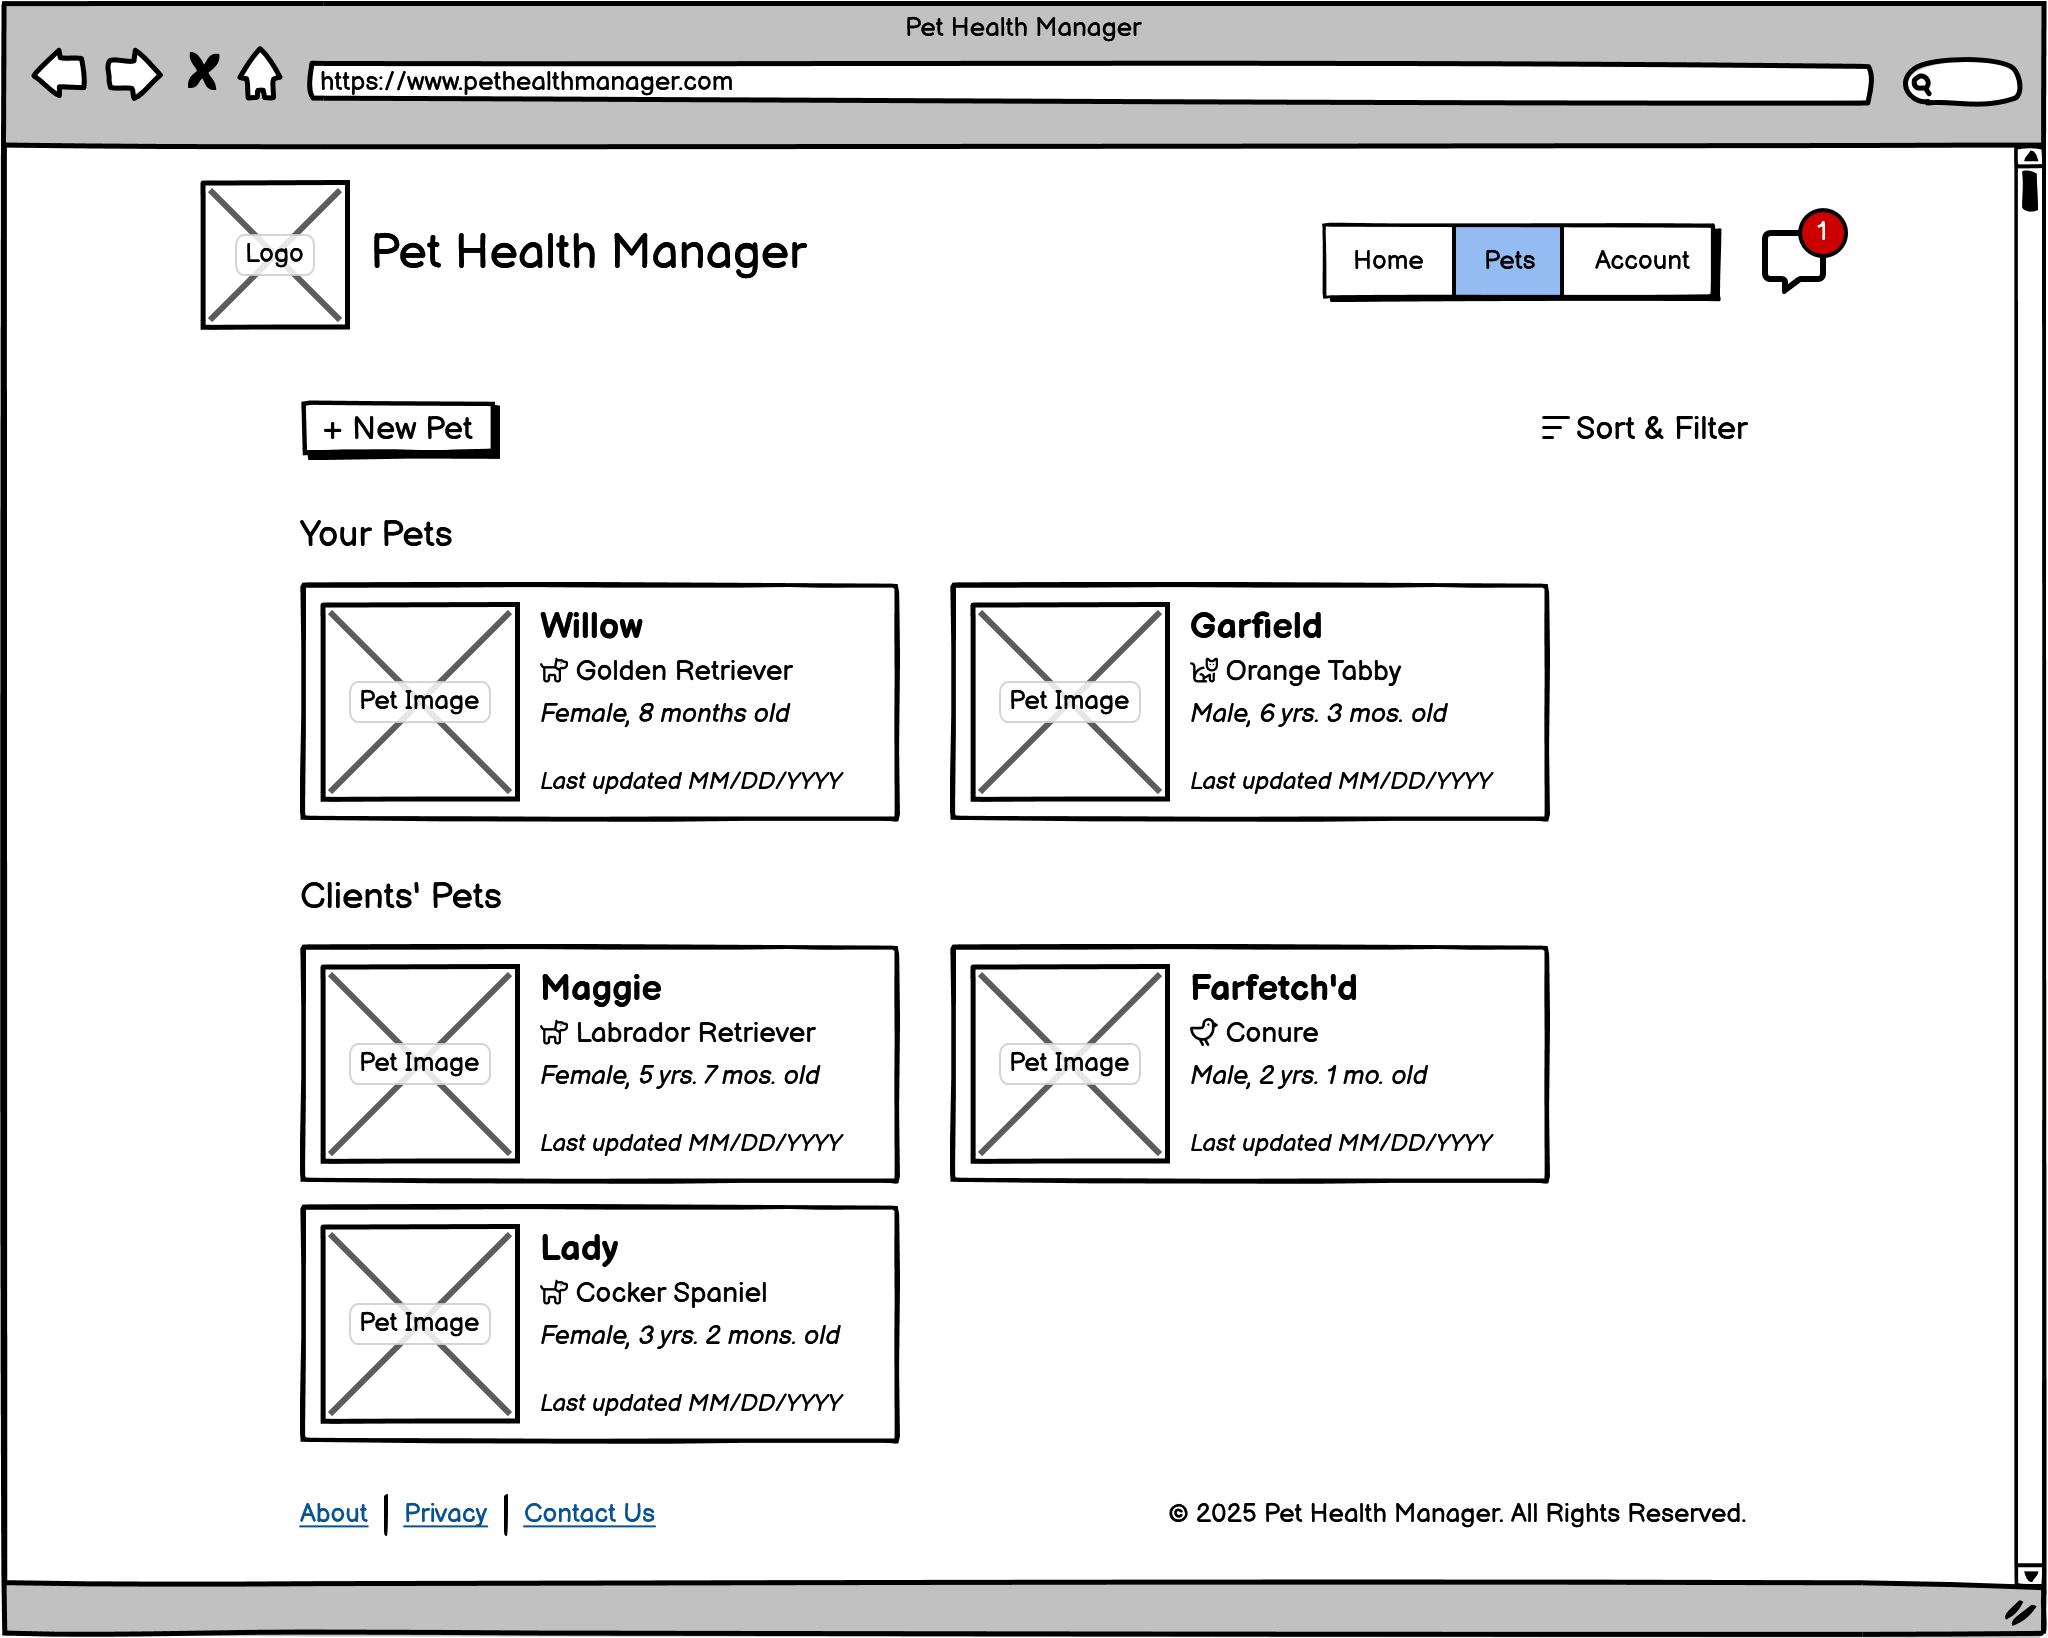Image resolution: width=2048 pixels, height=1638 pixels.
Task: Click the browser home icon
Action: (260, 73)
